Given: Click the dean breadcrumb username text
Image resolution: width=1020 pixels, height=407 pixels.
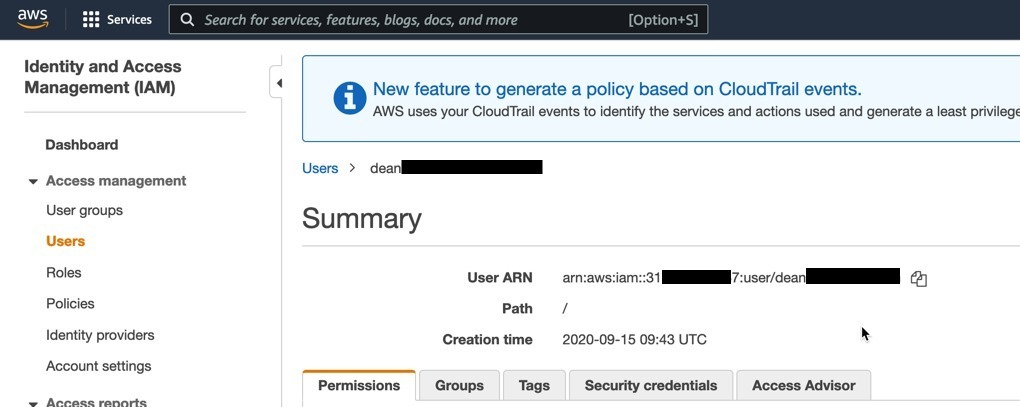Looking at the screenshot, I should 385,168.
